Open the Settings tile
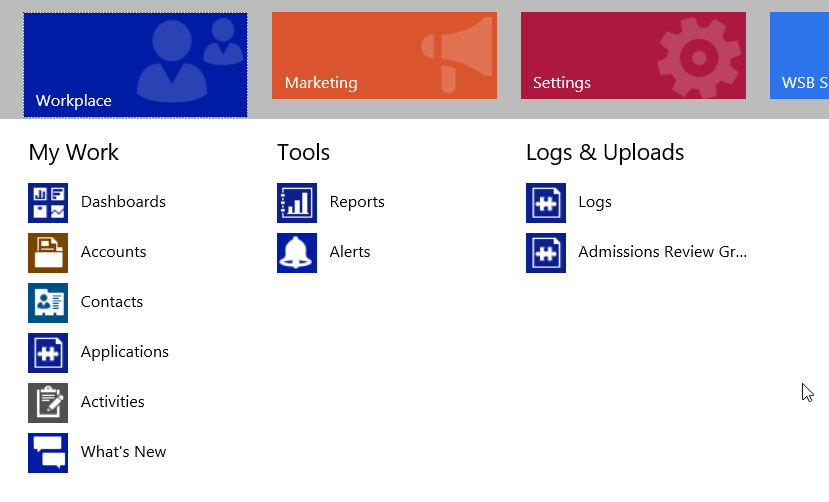This screenshot has width=829, height=502. point(633,56)
